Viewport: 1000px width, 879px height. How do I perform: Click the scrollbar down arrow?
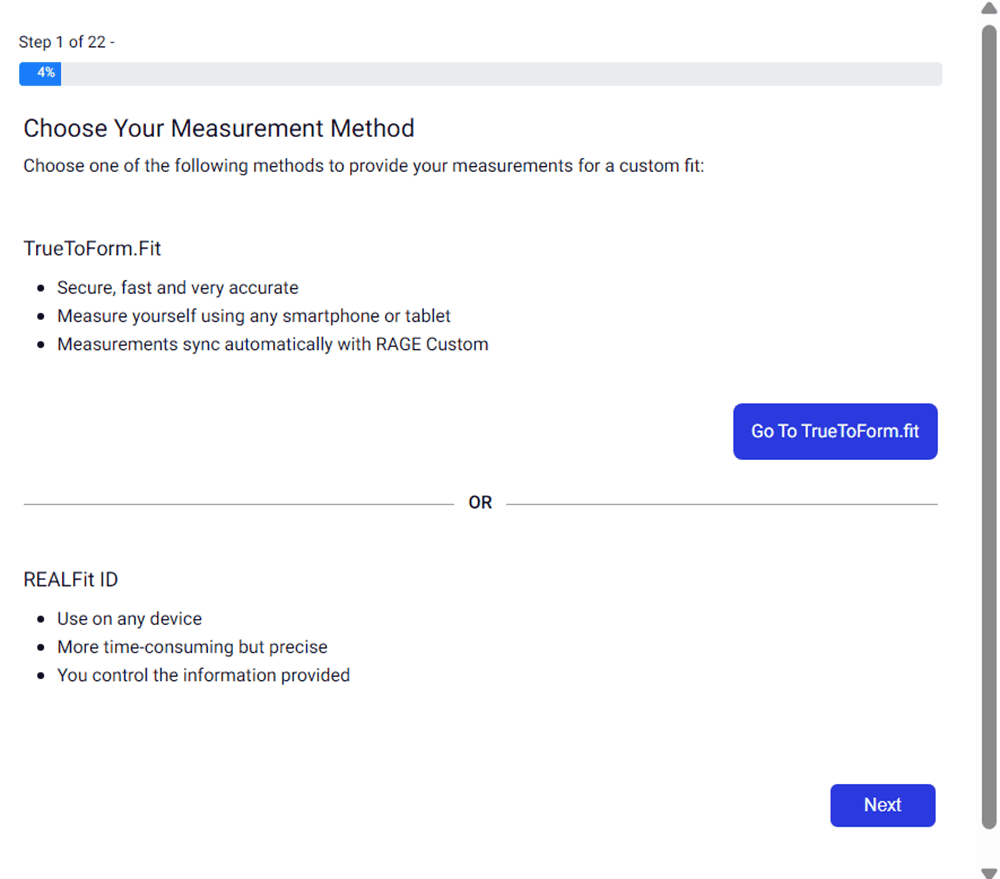coord(989,869)
